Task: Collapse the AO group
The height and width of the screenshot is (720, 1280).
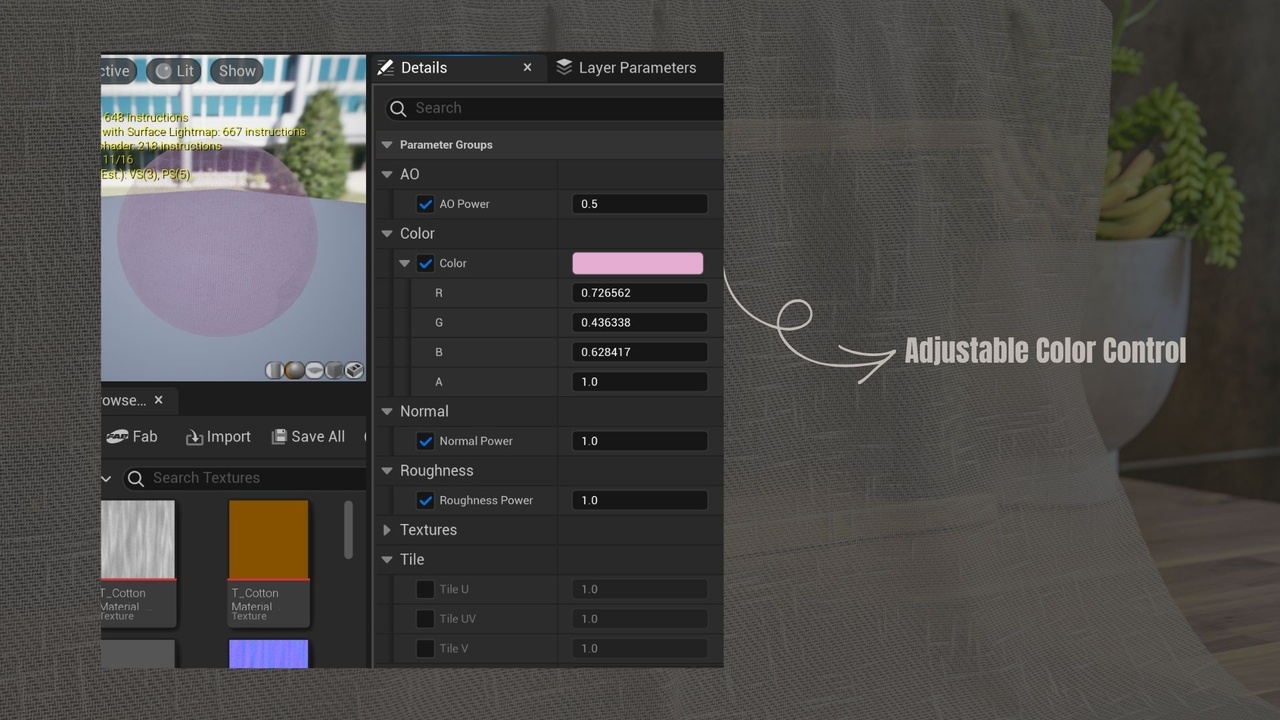Action: click(x=387, y=174)
